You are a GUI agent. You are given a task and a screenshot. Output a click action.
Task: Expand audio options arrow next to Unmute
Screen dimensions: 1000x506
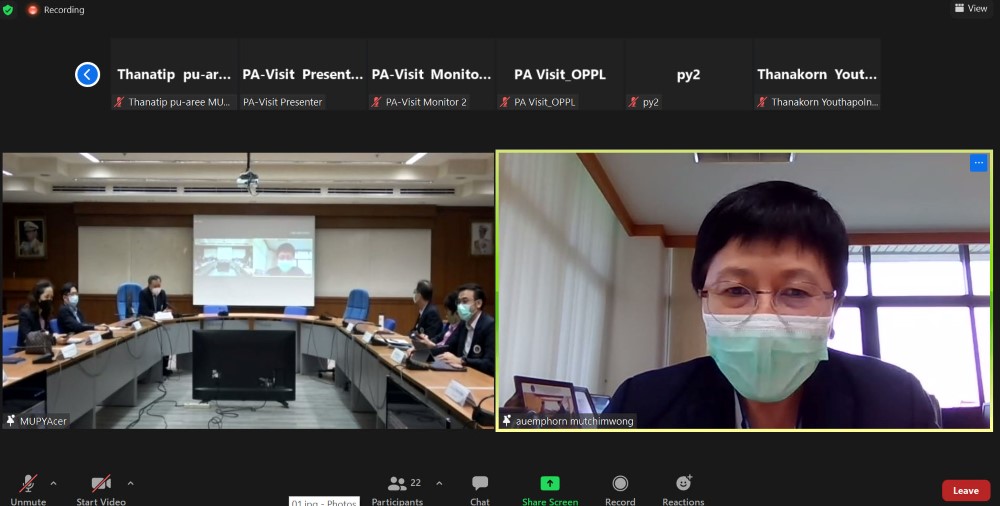(54, 483)
